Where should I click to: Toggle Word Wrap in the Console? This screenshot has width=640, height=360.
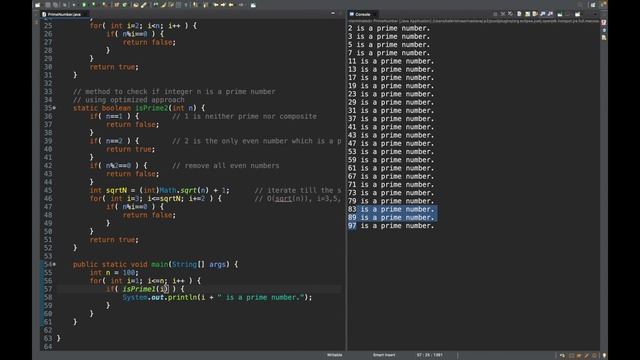pos(535,14)
